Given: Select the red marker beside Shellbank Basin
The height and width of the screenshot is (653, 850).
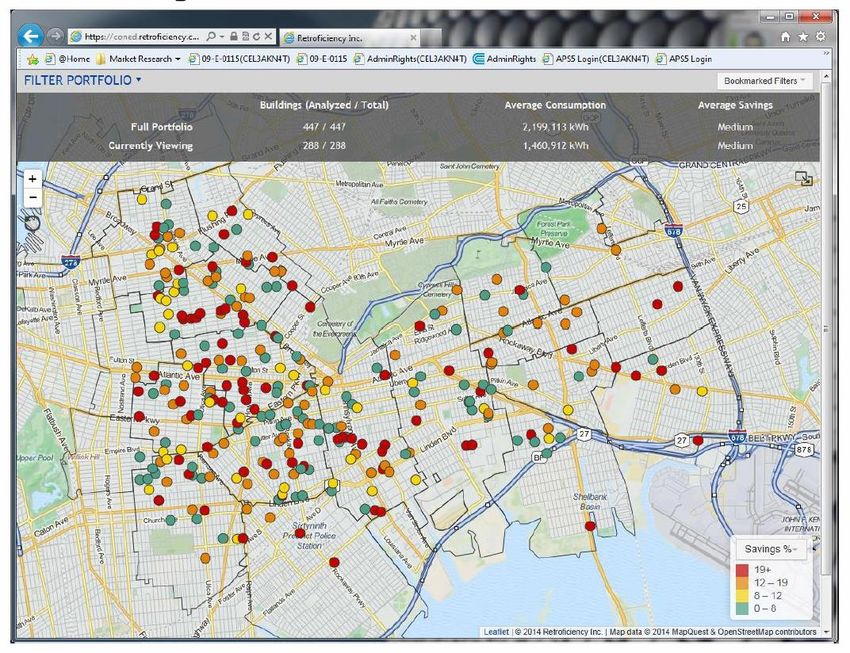Looking at the screenshot, I should pyautogui.click(x=590, y=526).
